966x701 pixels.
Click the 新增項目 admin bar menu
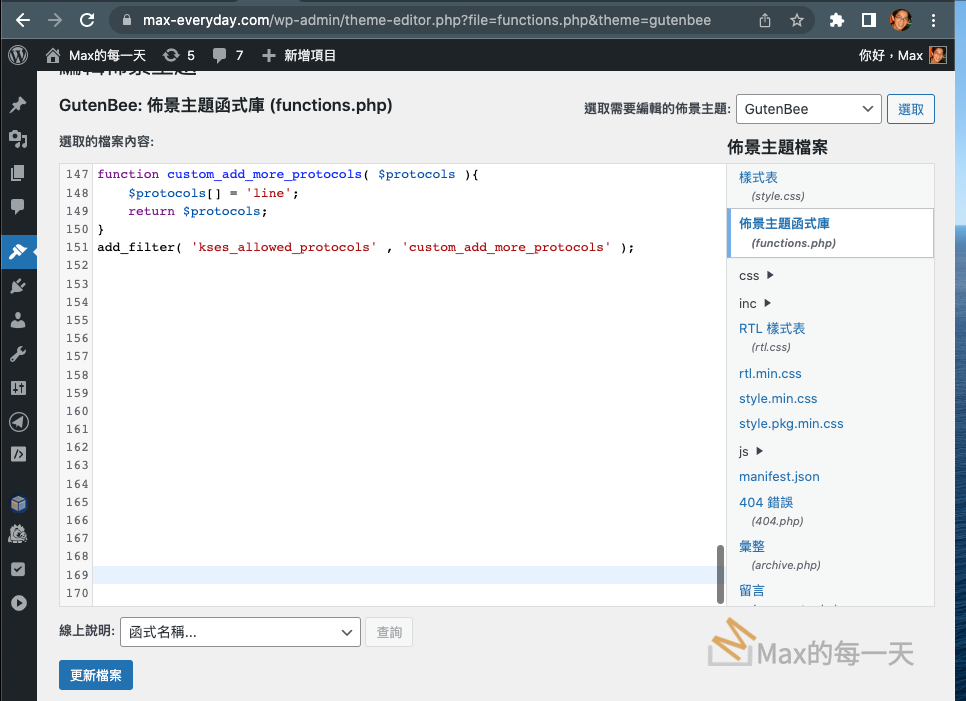click(299, 55)
